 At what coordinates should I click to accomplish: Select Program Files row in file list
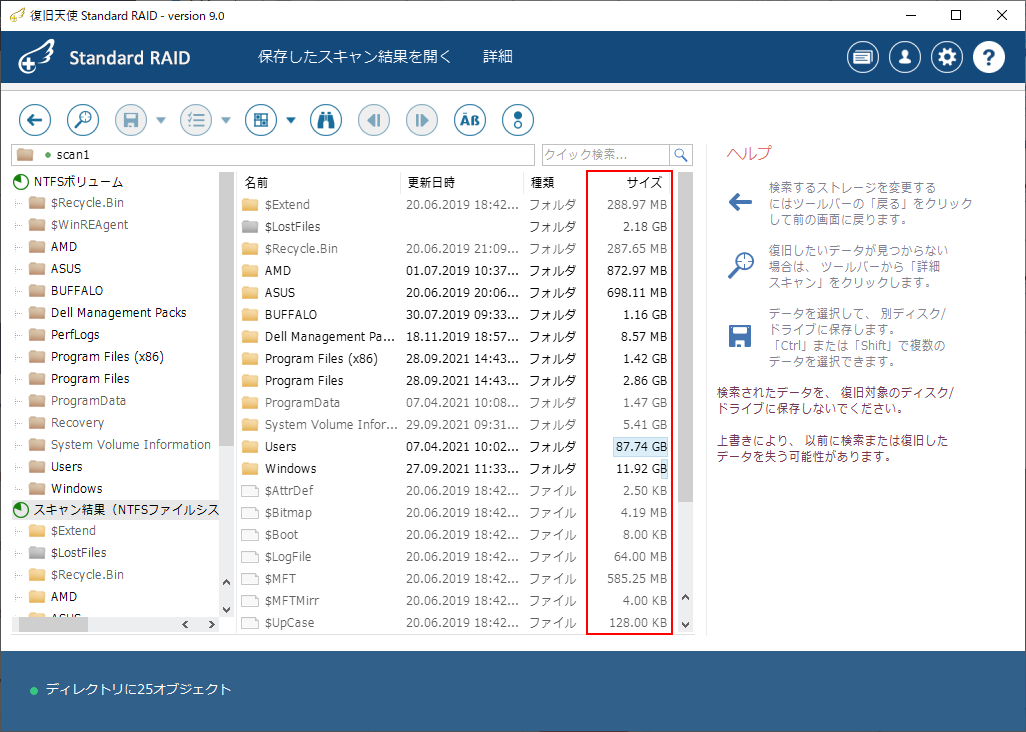[x=455, y=381]
